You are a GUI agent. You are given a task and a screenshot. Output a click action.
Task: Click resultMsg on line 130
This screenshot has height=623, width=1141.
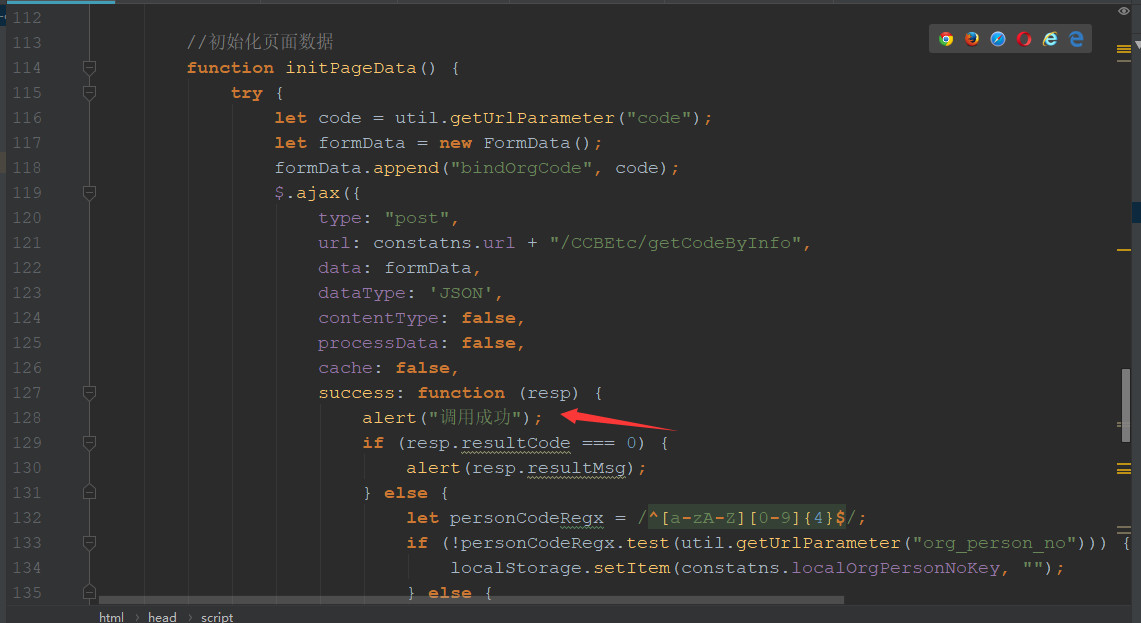click(x=576, y=468)
